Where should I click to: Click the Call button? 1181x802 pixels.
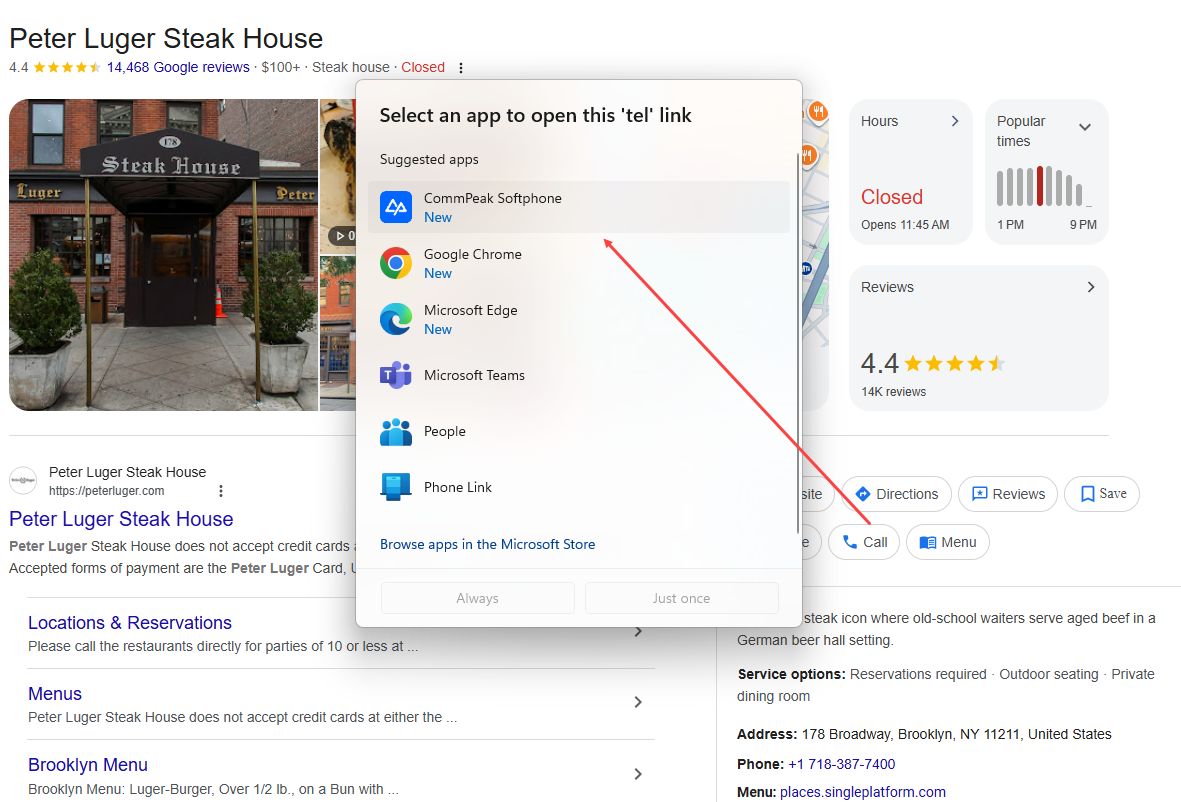(x=864, y=542)
